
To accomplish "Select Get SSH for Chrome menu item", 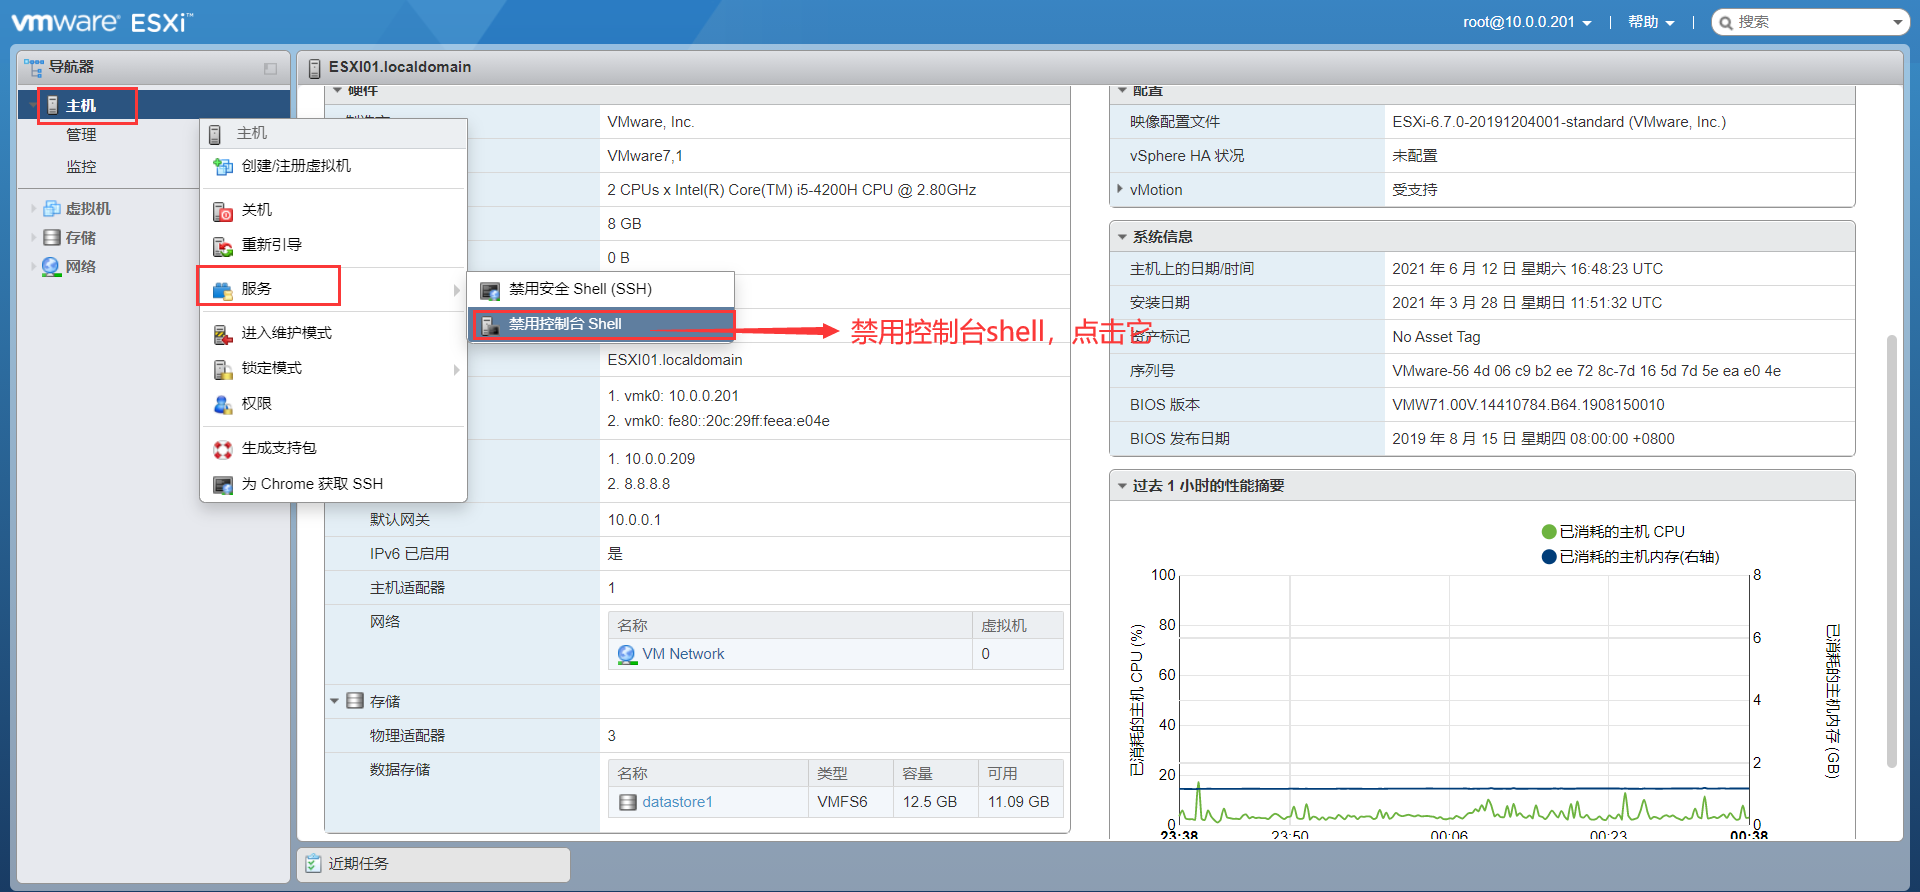I will point(333,484).
